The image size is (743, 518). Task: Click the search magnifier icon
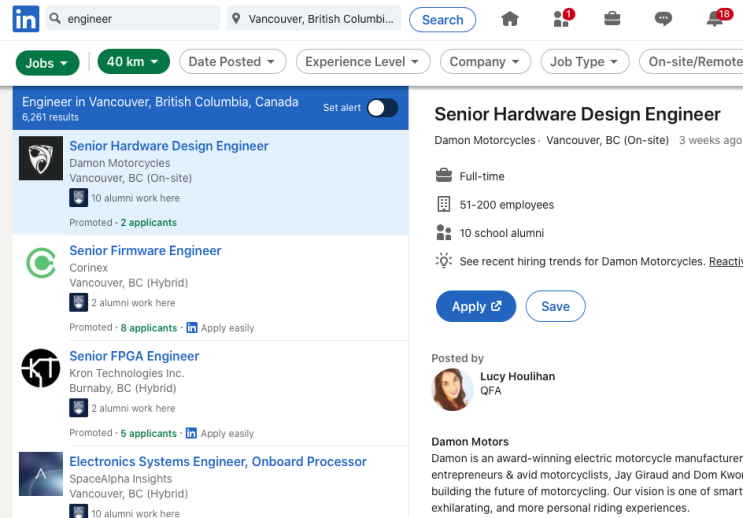click(55, 18)
